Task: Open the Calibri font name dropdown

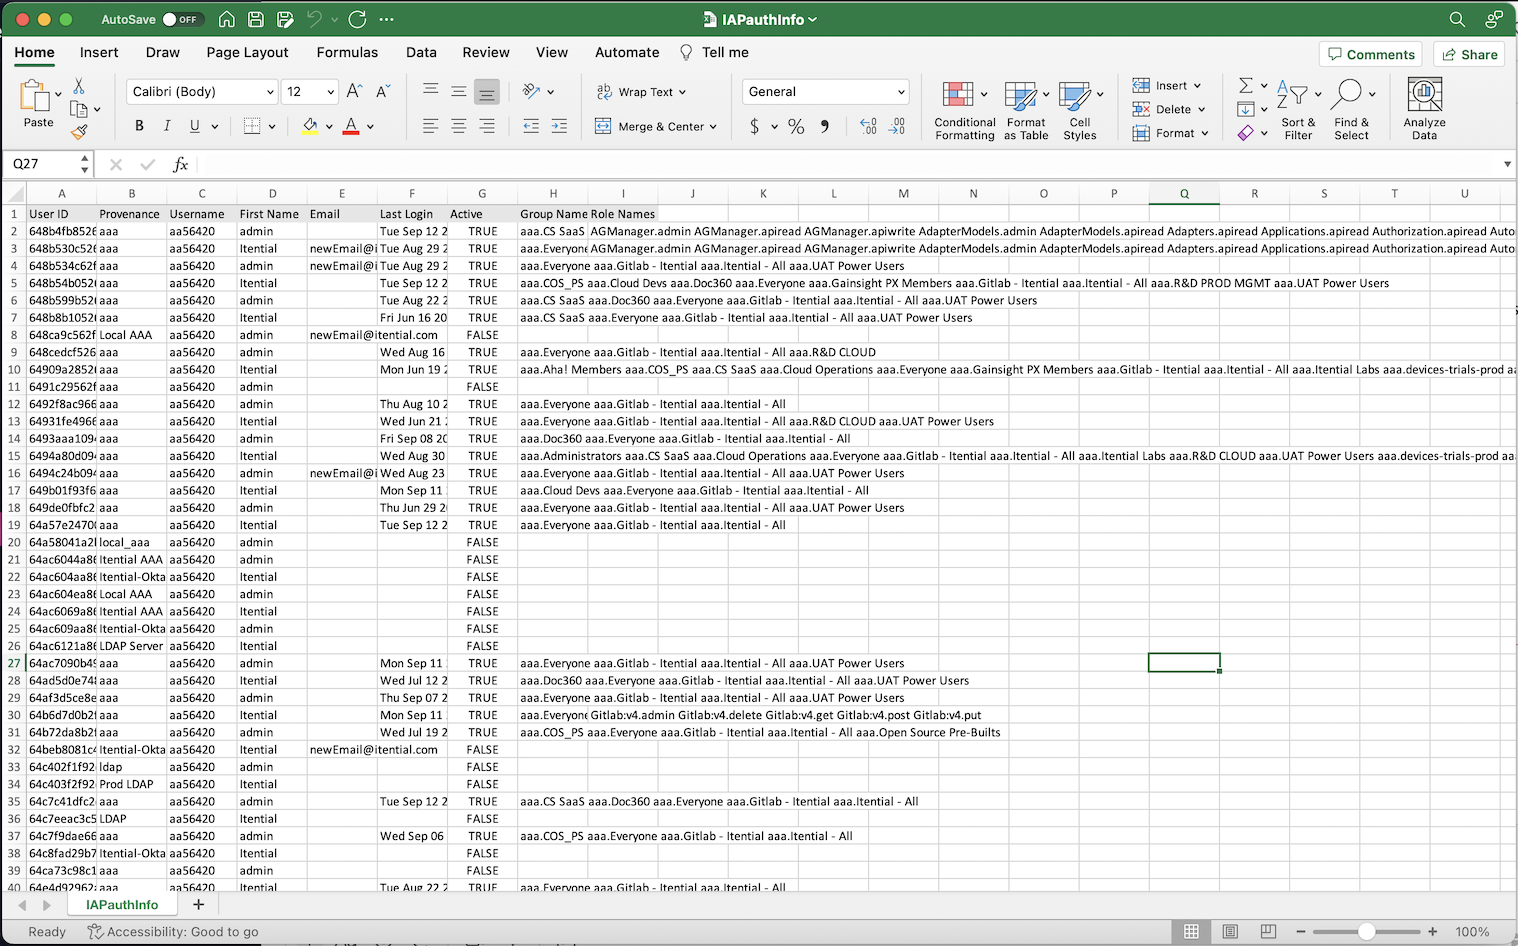Action: point(270,92)
